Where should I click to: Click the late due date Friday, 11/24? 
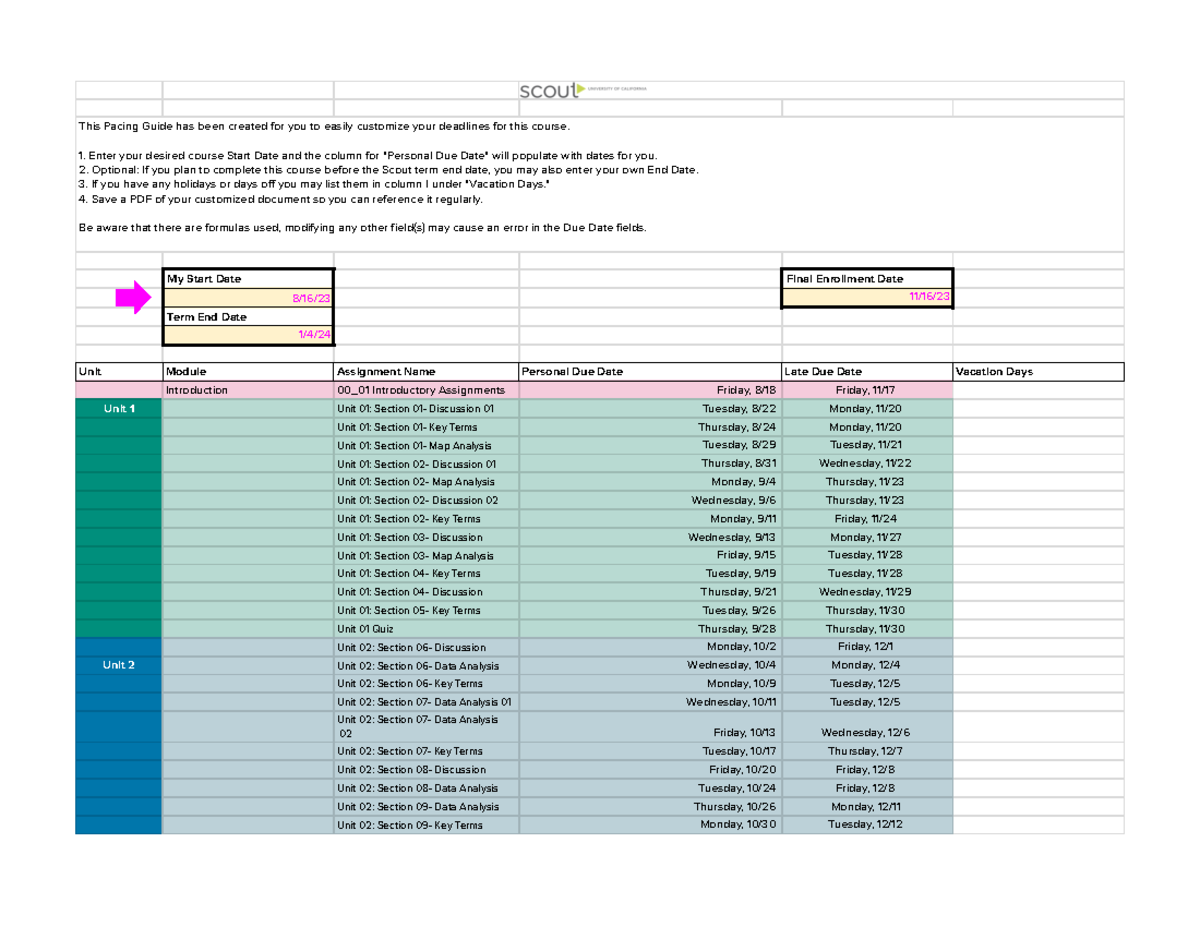point(866,519)
